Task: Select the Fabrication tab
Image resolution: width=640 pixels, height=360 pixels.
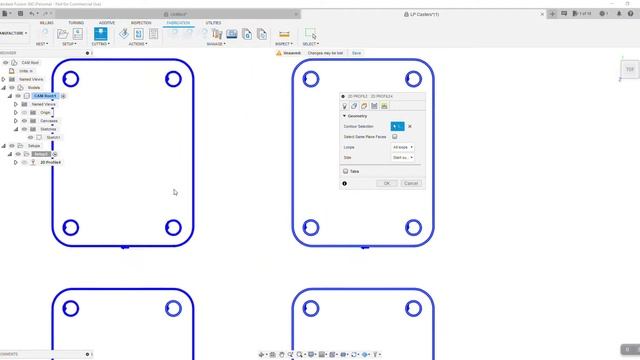Action: [x=178, y=23]
